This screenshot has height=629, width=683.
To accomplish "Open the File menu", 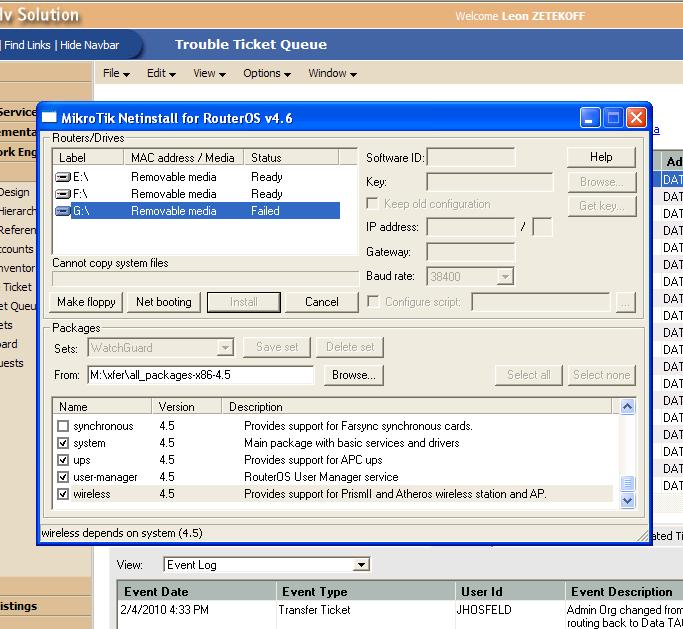I will [x=116, y=73].
